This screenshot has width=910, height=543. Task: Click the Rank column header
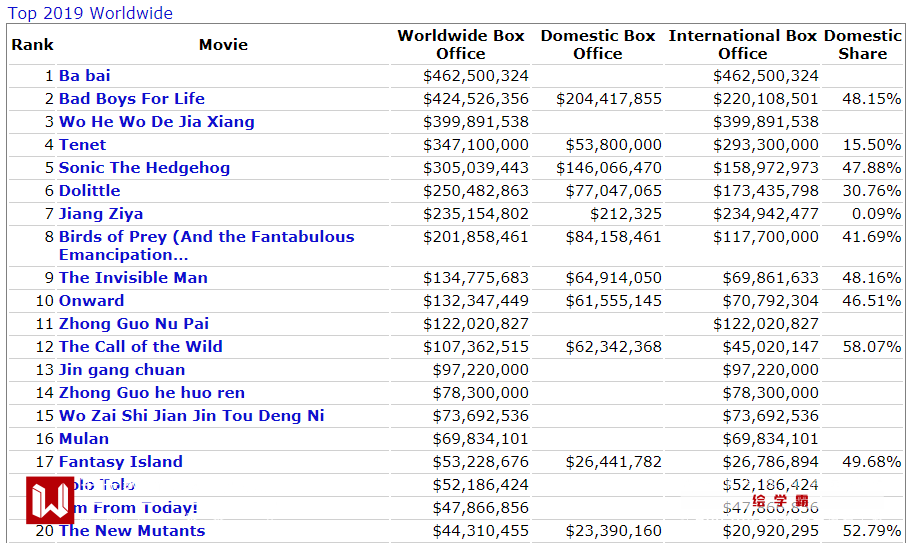point(32,45)
